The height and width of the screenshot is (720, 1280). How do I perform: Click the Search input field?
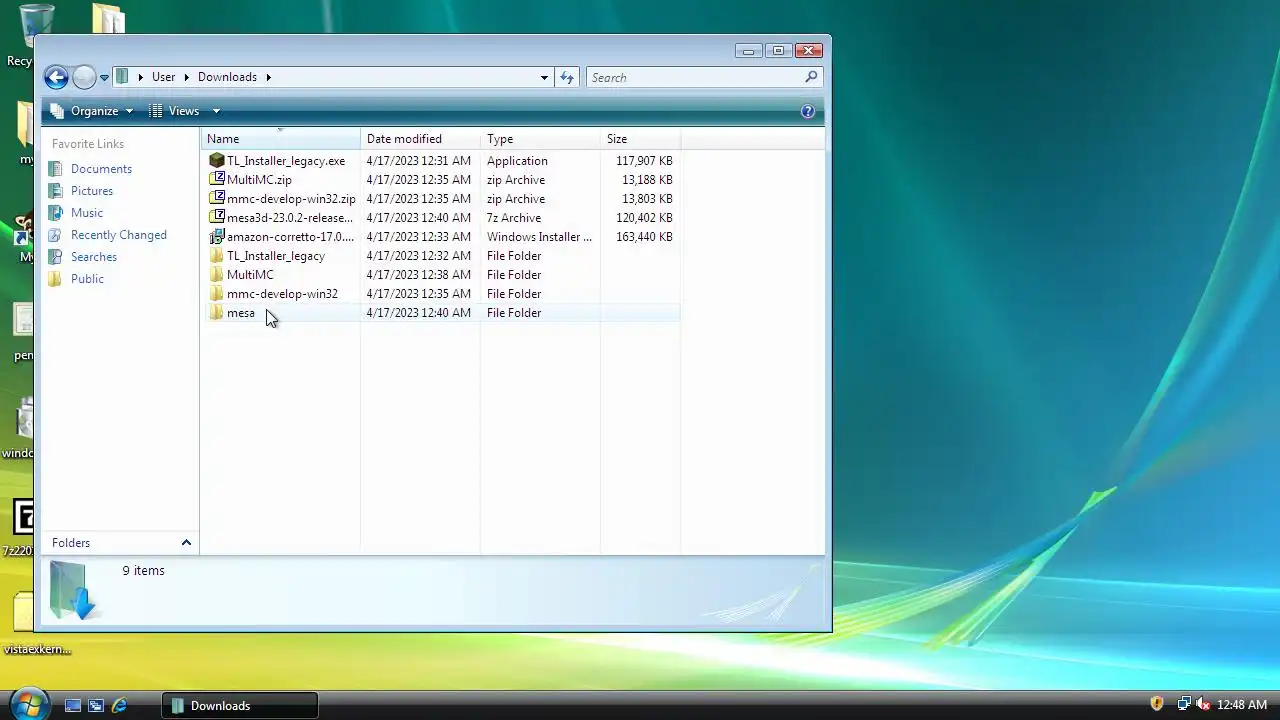695,77
